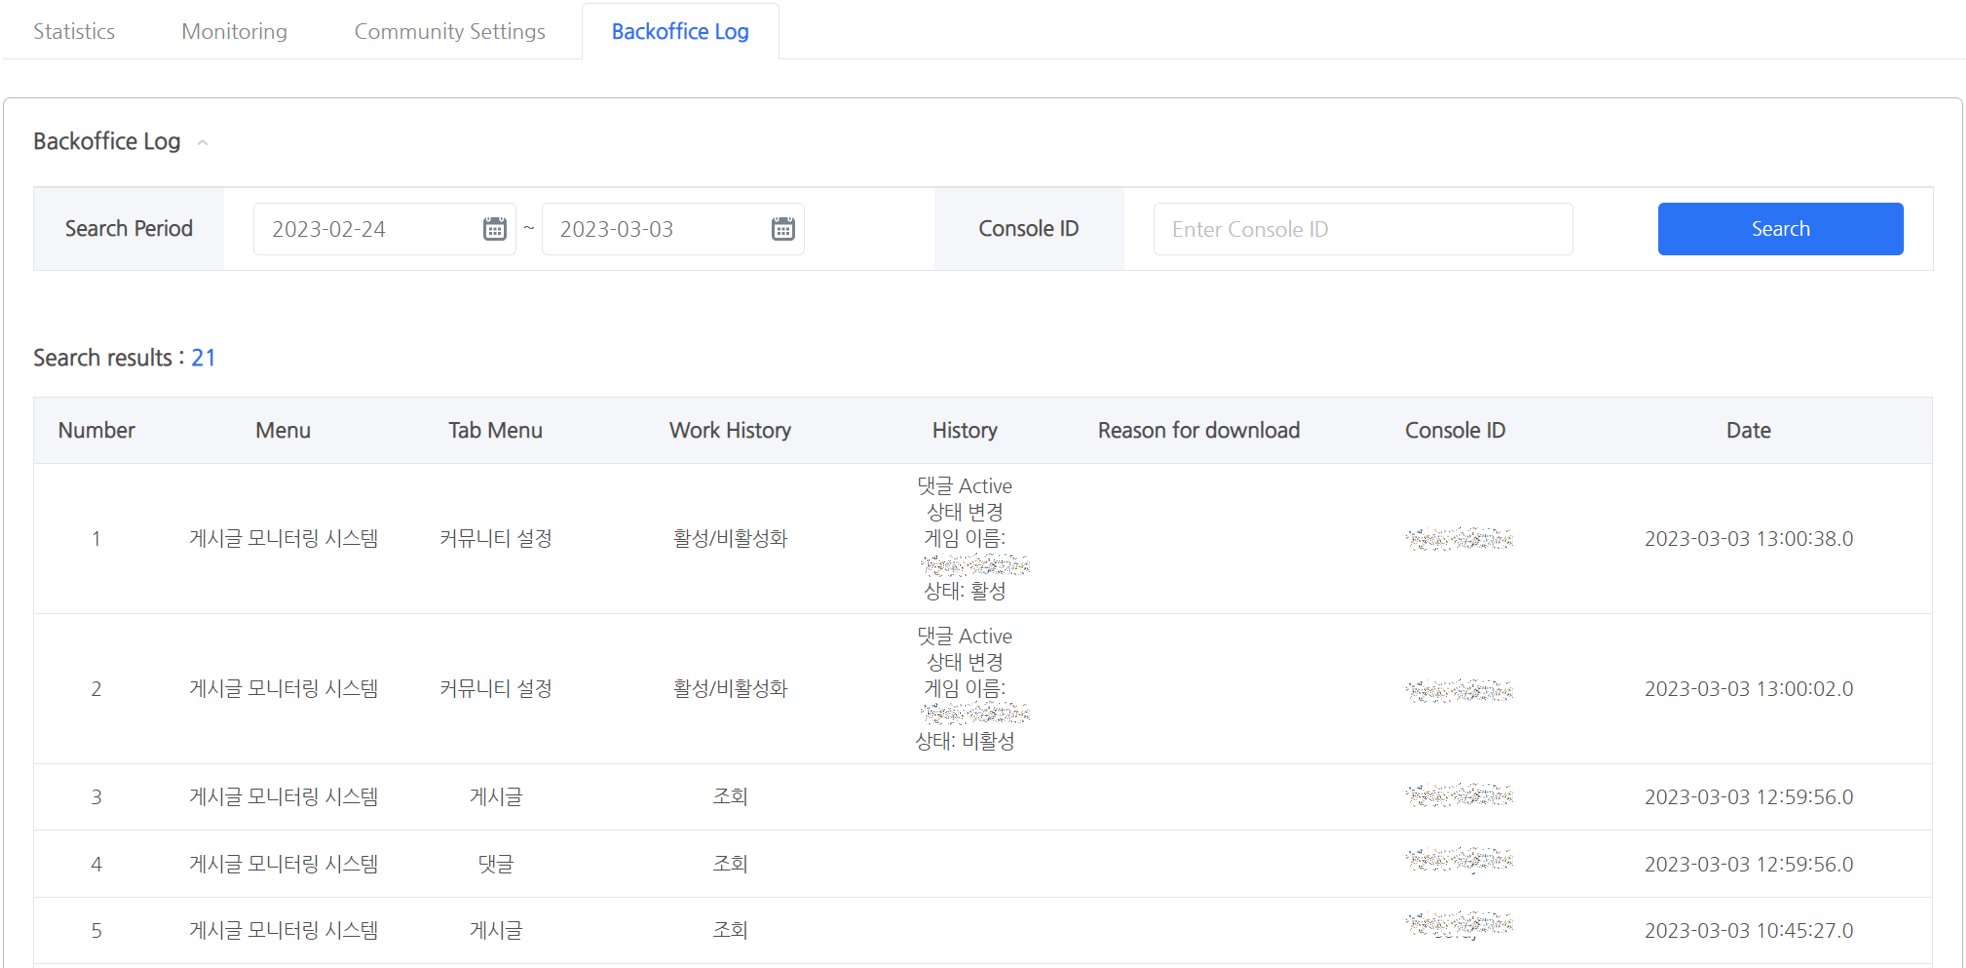Click the start date field 2023-02-24

(384, 229)
